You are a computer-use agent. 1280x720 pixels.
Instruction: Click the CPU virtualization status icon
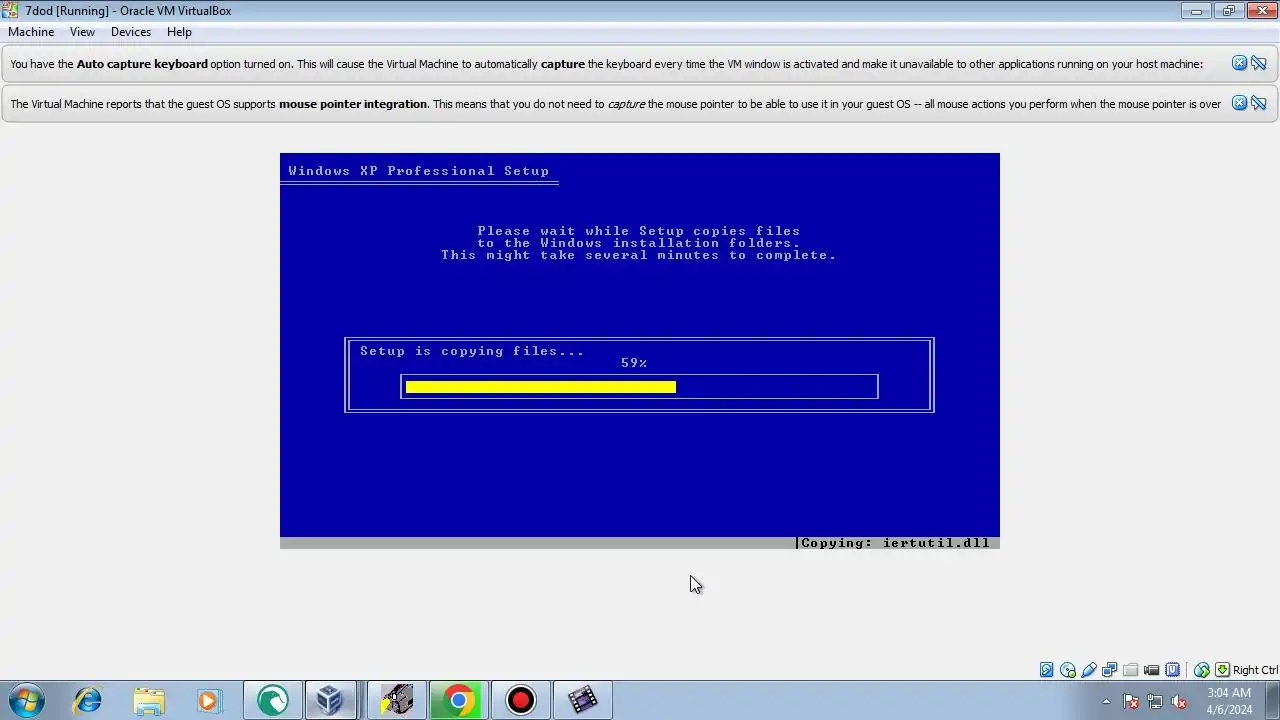point(1173,670)
